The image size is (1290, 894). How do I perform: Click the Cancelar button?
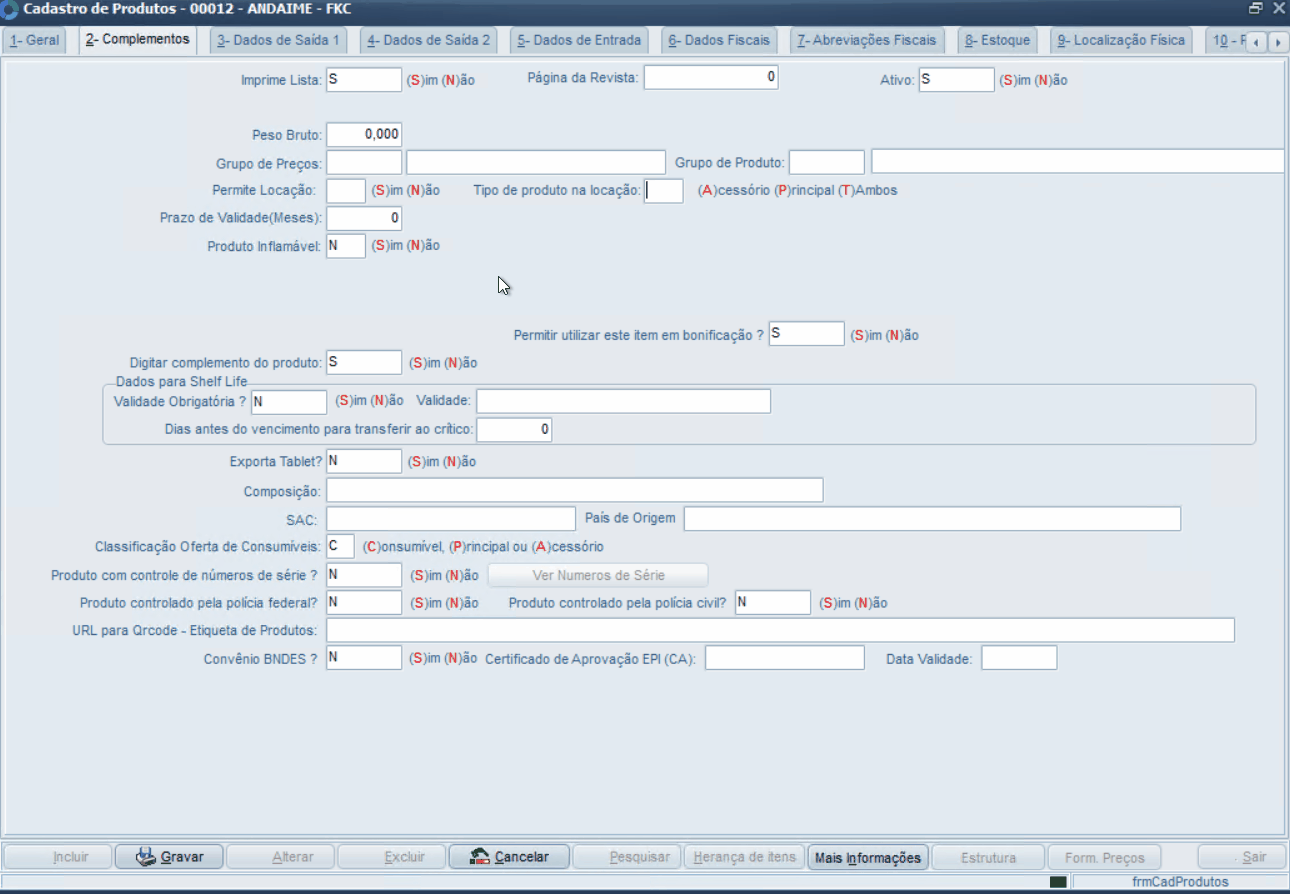(509, 857)
